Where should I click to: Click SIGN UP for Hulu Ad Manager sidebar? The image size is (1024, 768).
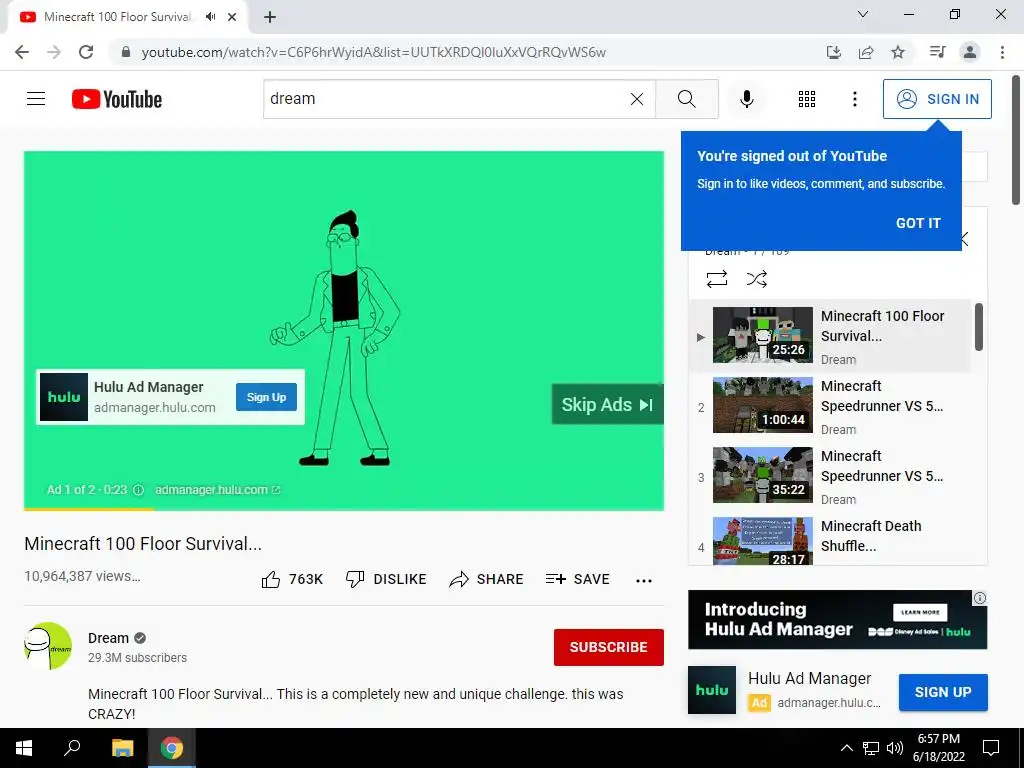tap(943, 692)
